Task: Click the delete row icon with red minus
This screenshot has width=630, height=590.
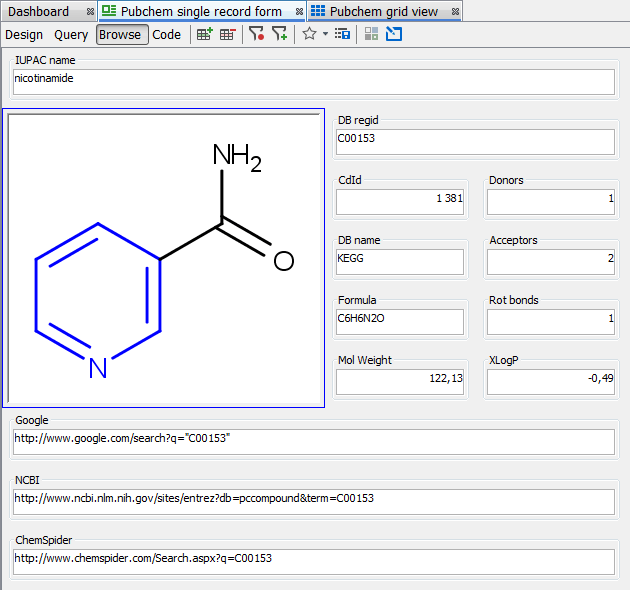Action: click(228, 34)
